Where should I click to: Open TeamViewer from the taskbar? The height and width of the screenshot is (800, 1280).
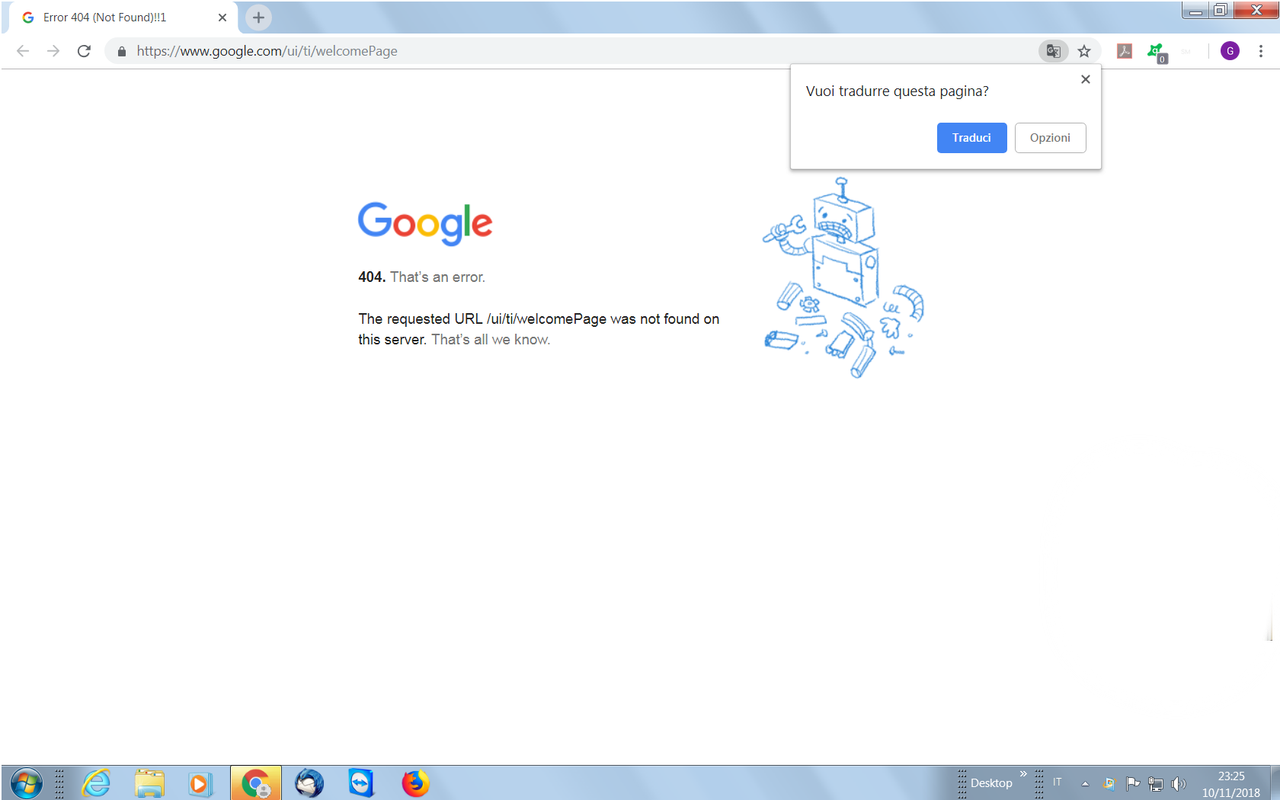click(x=362, y=783)
